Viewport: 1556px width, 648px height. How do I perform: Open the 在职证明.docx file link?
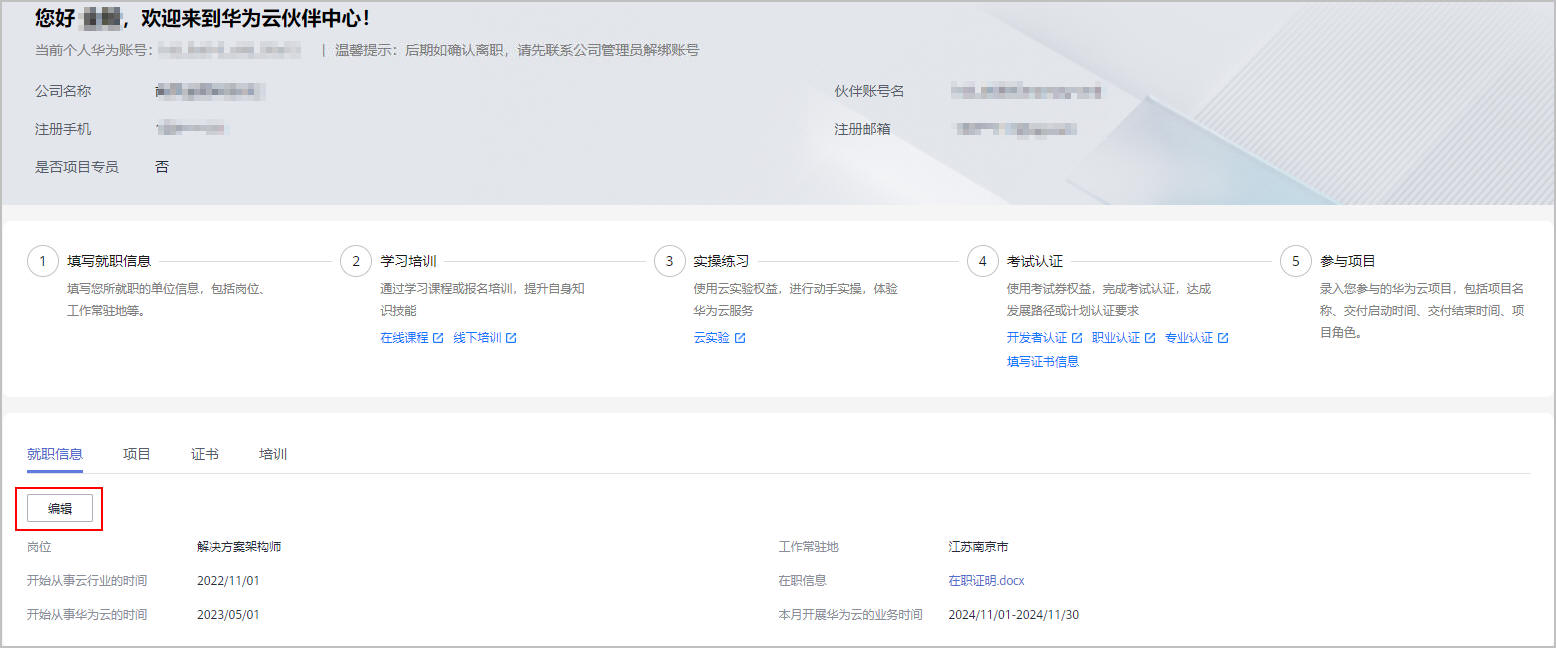click(986, 581)
